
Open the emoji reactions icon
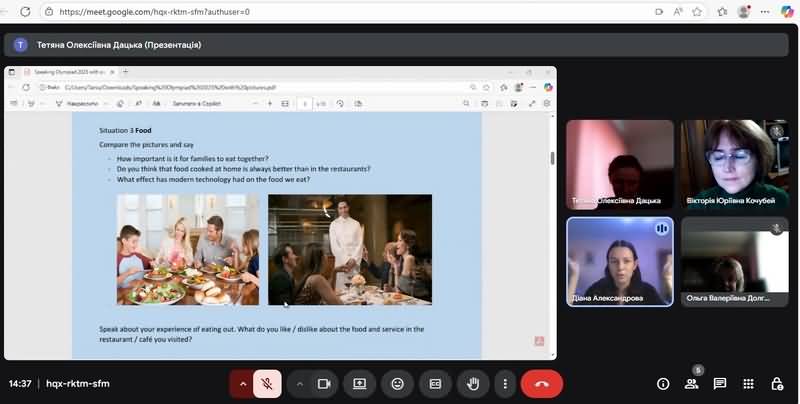(397, 383)
